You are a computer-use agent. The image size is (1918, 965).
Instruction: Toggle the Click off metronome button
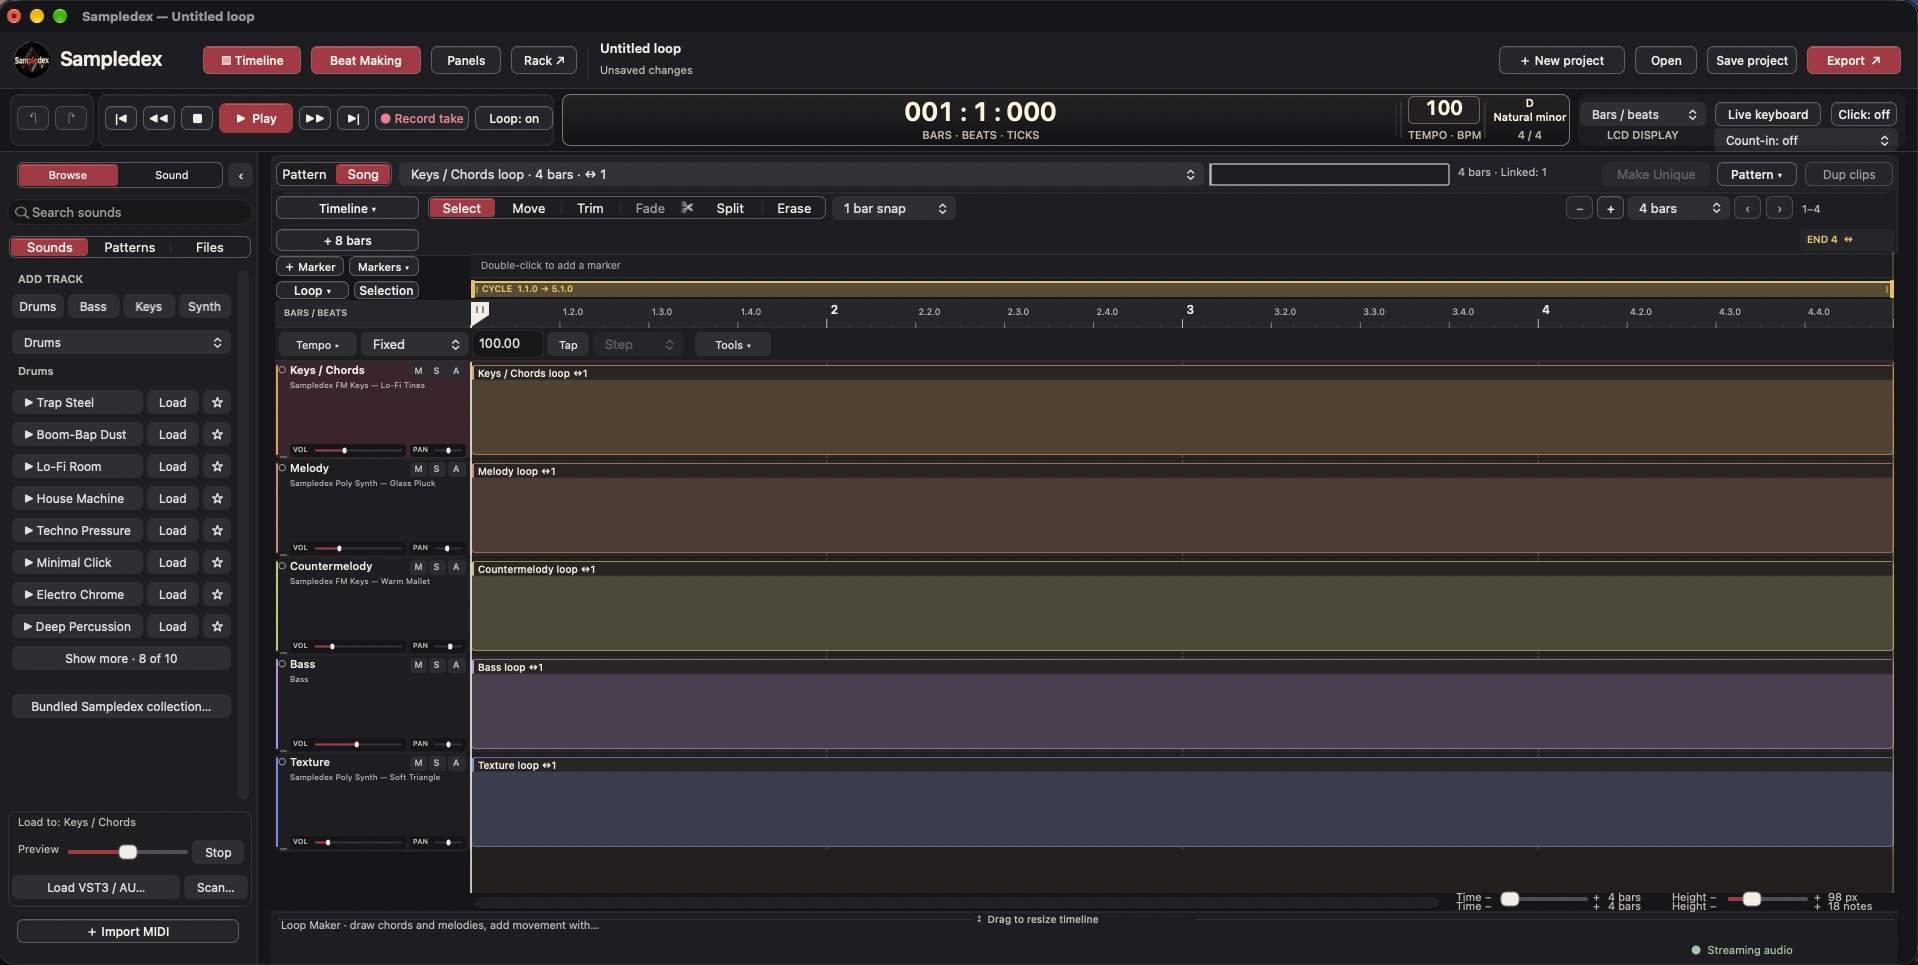coord(1864,114)
